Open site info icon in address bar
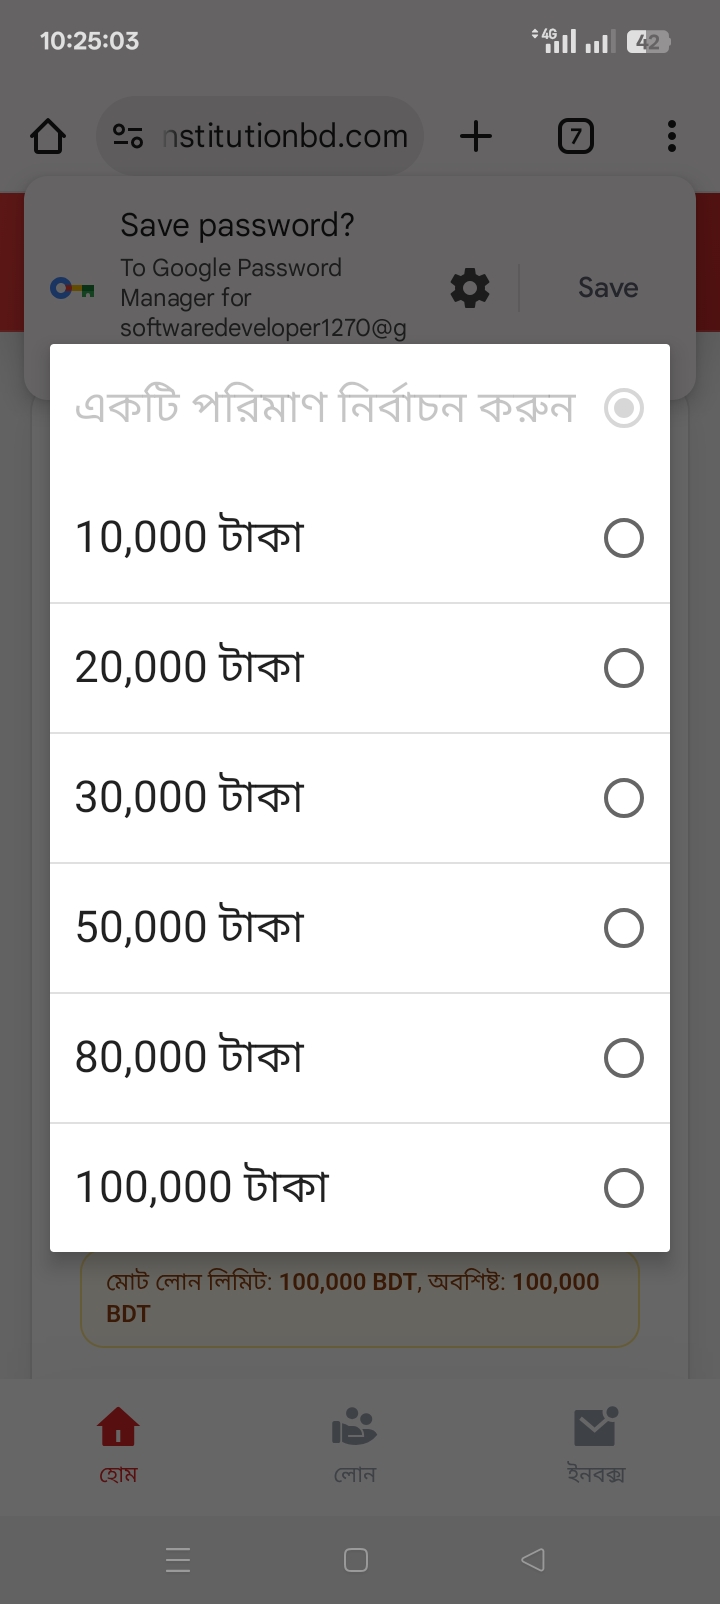Image resolution: width=720 pixels, height=1604 pixels. [x=128, y=136]
